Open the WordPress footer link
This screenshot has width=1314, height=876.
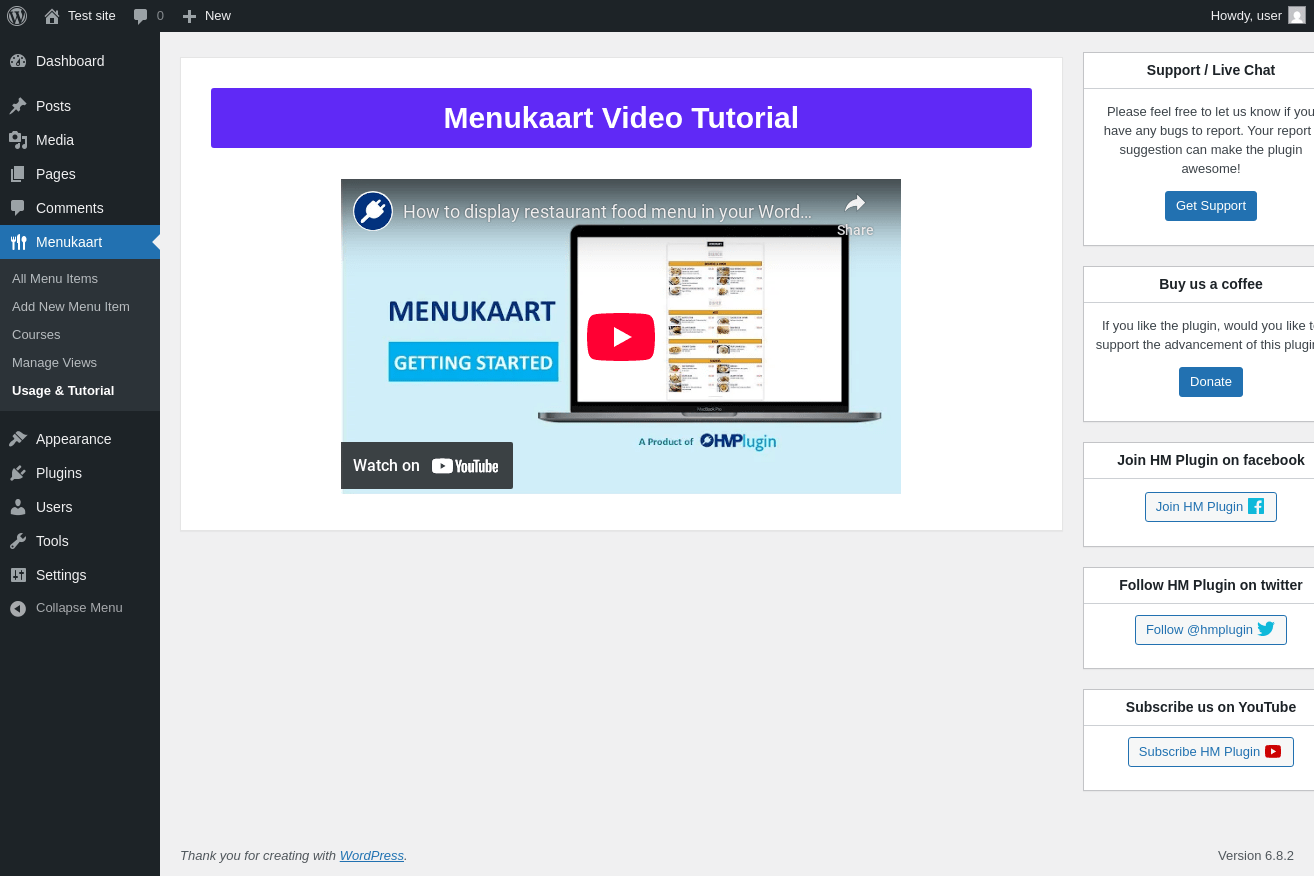[x=372, y=856]
